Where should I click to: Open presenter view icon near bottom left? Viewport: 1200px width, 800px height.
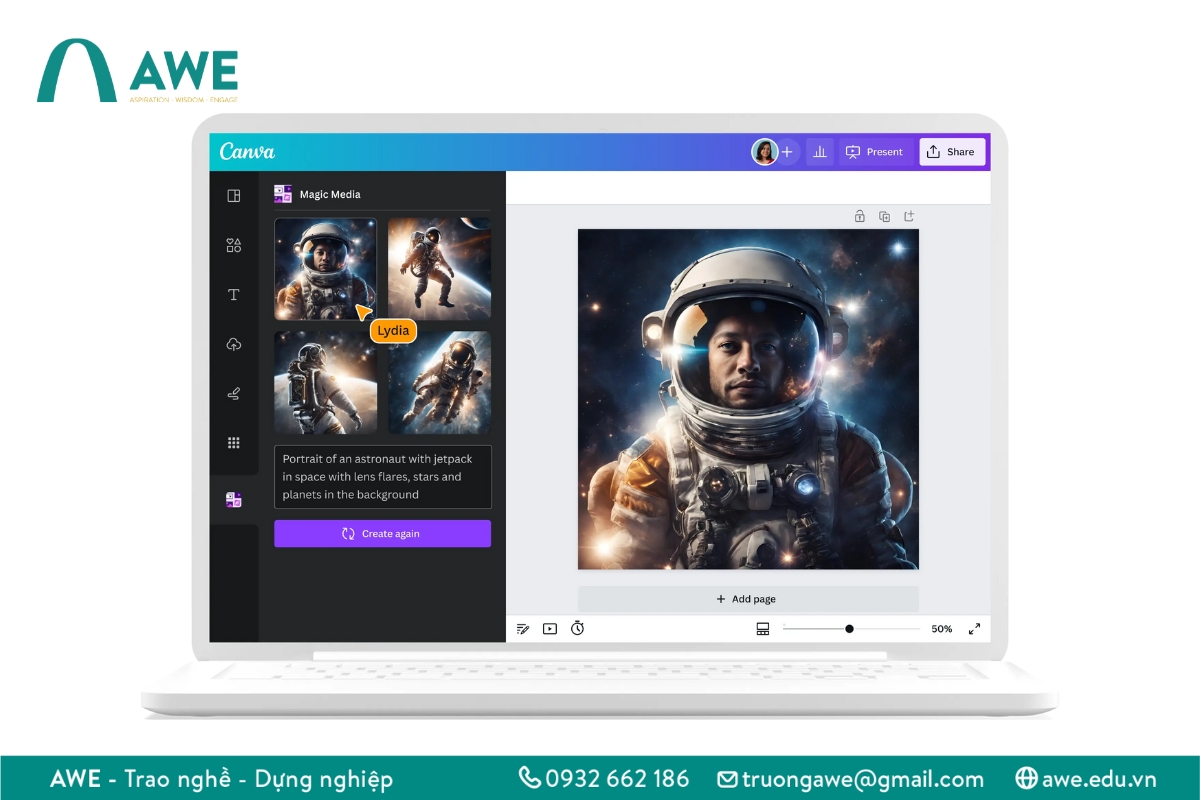point(549,628)
